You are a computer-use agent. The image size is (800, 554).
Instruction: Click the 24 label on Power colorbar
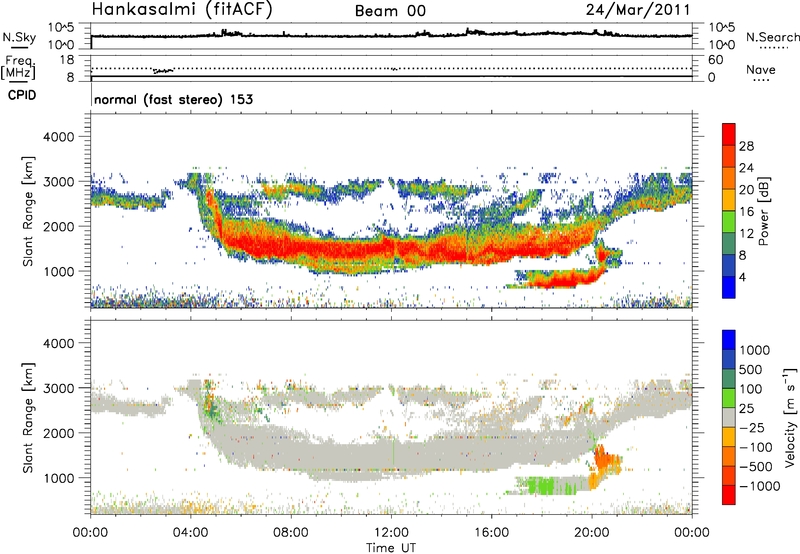click(x=746, y=168)
